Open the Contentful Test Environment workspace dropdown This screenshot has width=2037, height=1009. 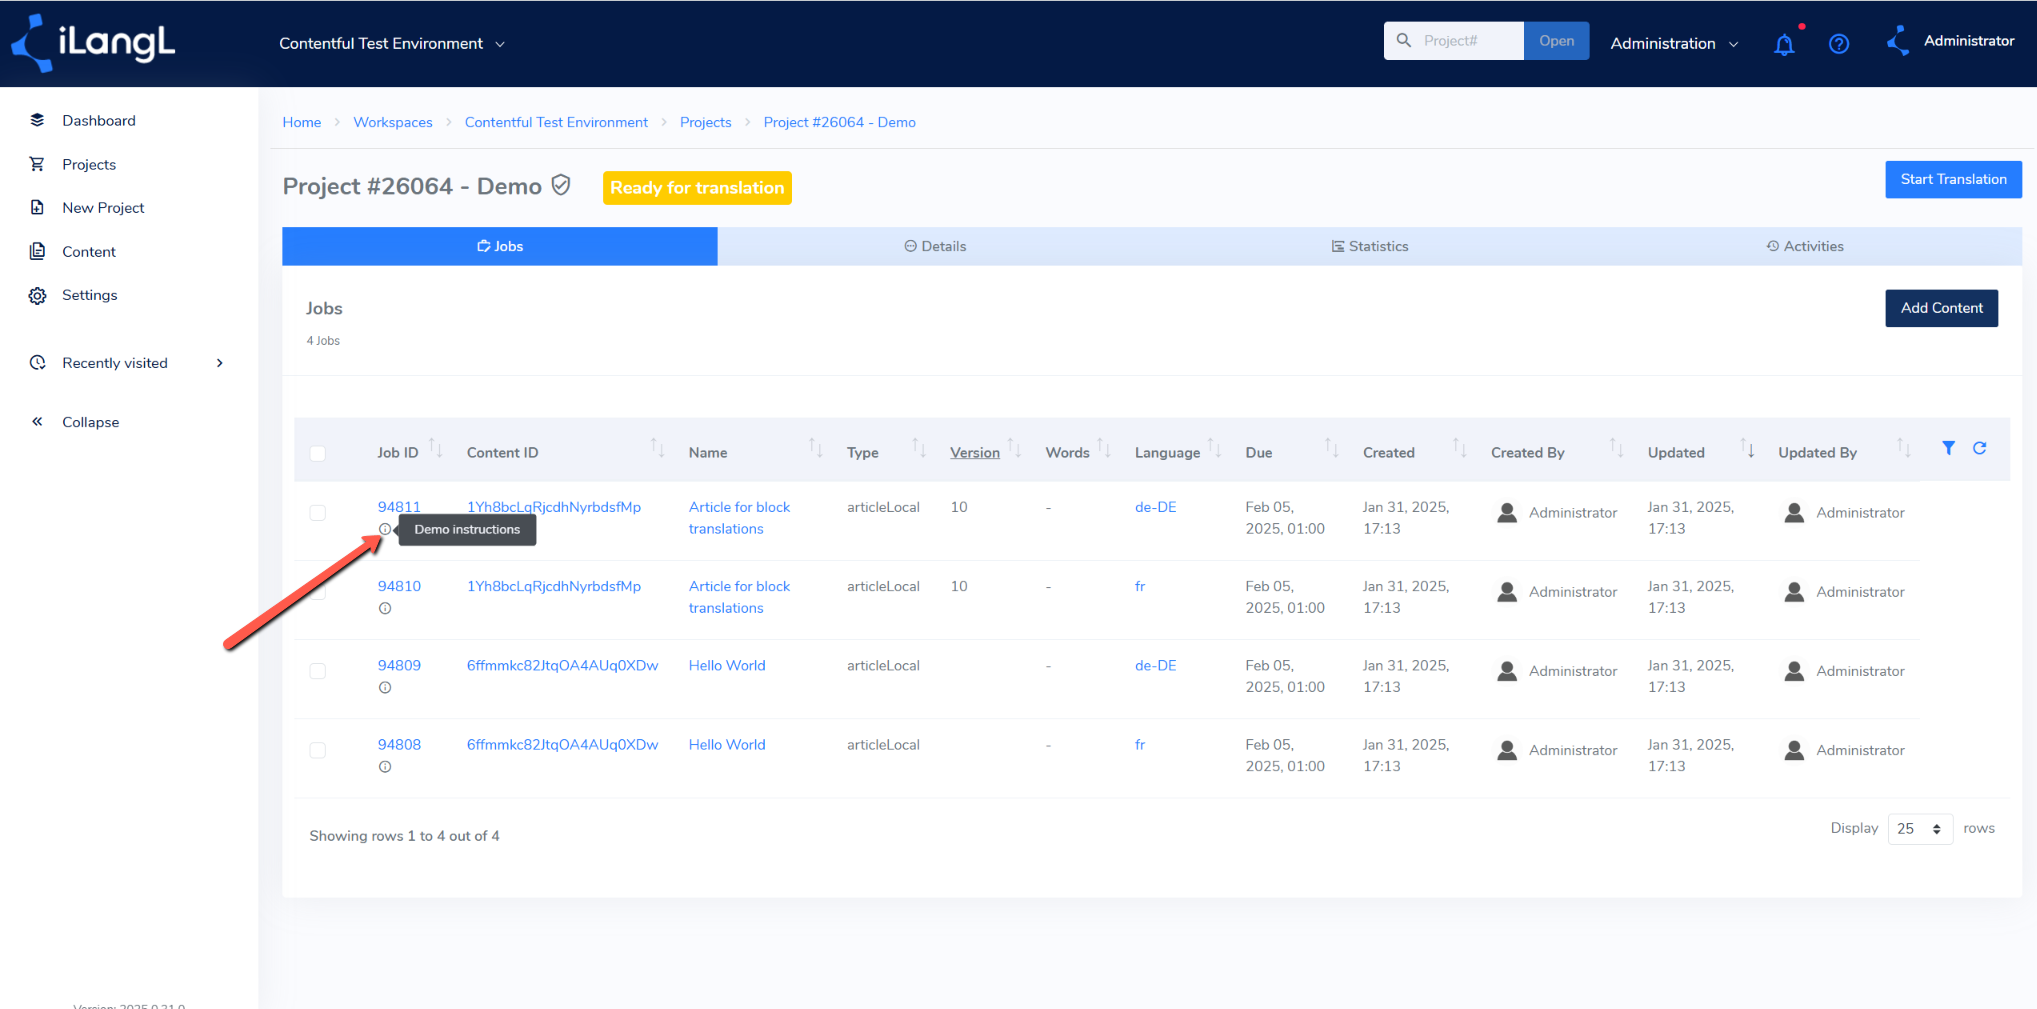pyautogui.click(x=392, y=44)
